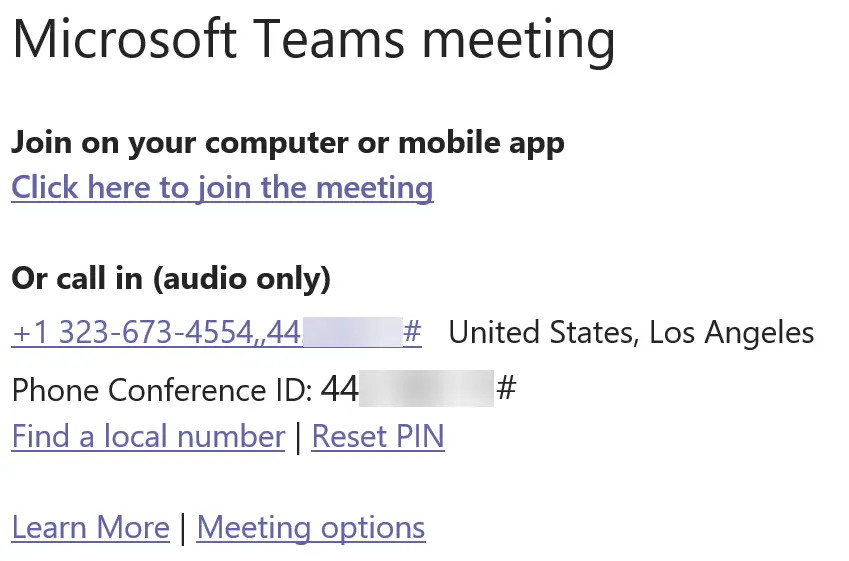849x561 pixels.
Task: Click the separator bar before 'Meeting options'
Action: click(x=183, y=529)
